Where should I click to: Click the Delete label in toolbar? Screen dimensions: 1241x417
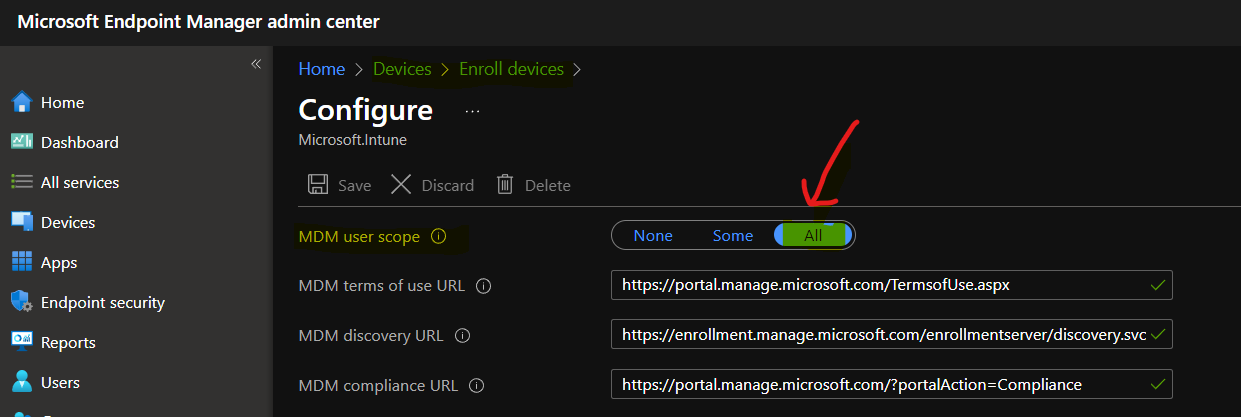548,185
